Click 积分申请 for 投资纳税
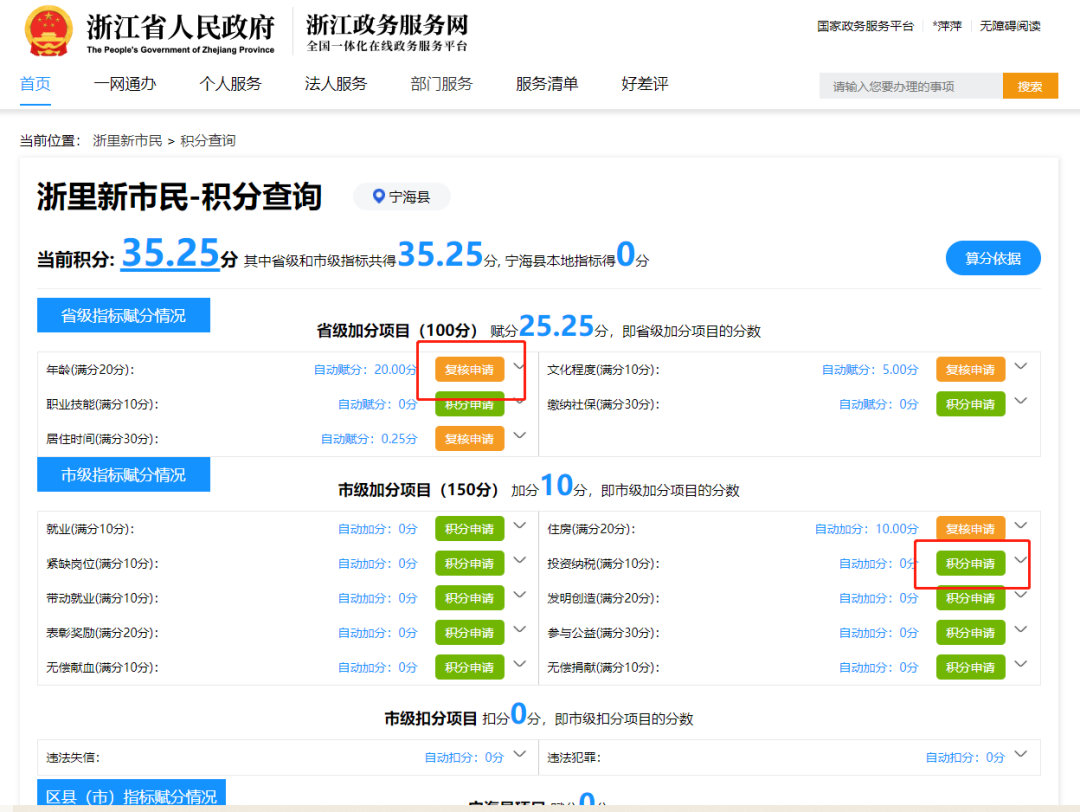Image resolution: width=1080 pixels, height=812 pixels. pyautogui.click(x=970, y=564)
